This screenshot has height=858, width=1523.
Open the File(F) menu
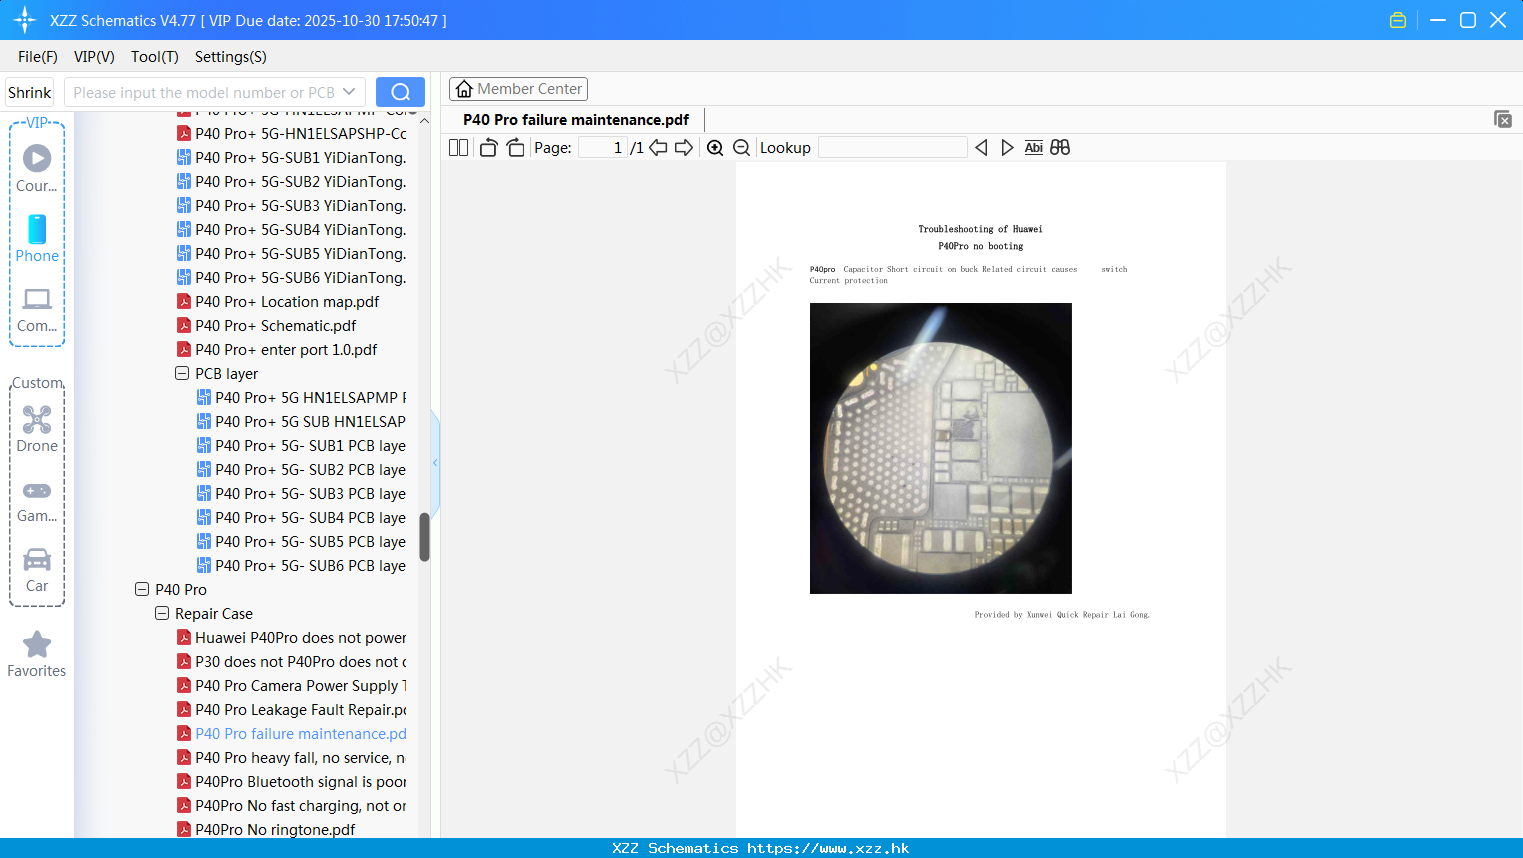pos(38,57)
